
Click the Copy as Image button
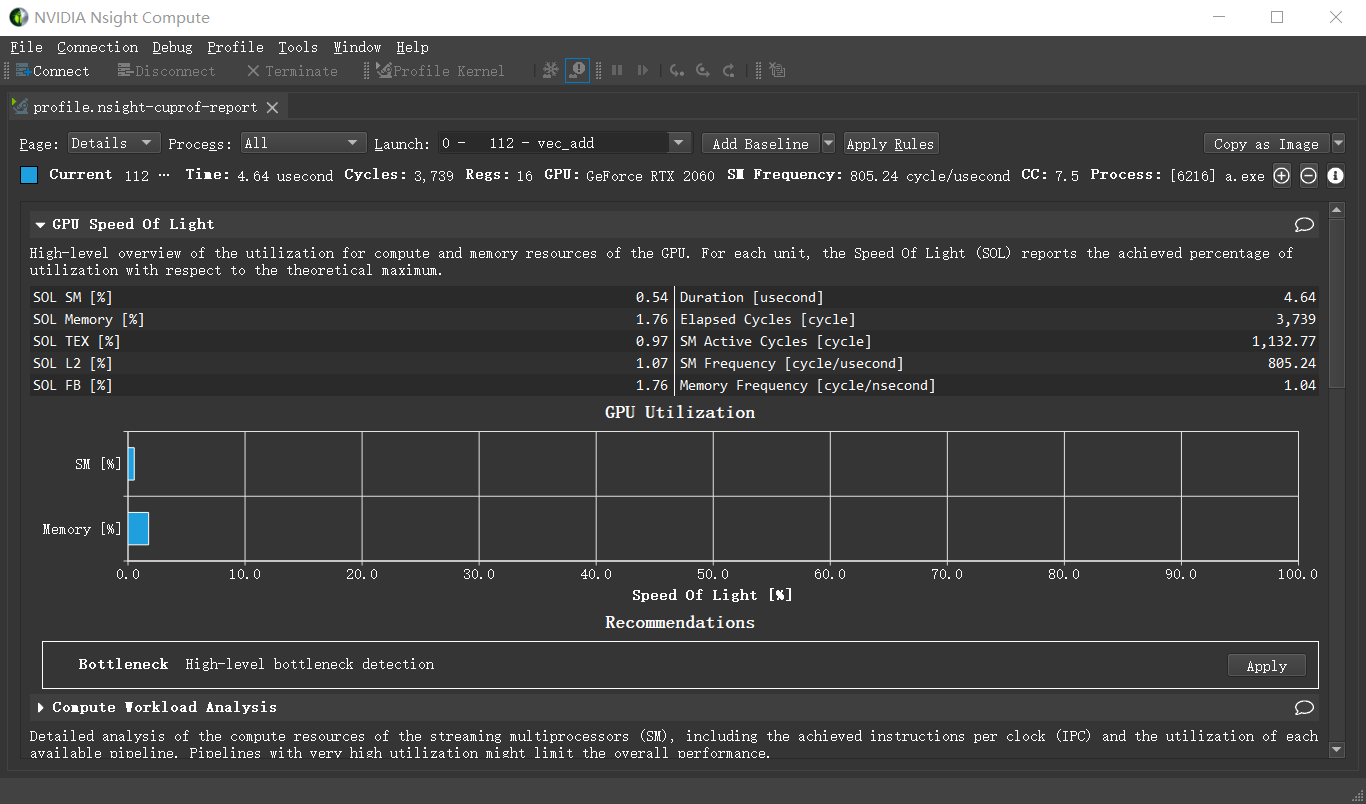click(x=1266, y=144)
